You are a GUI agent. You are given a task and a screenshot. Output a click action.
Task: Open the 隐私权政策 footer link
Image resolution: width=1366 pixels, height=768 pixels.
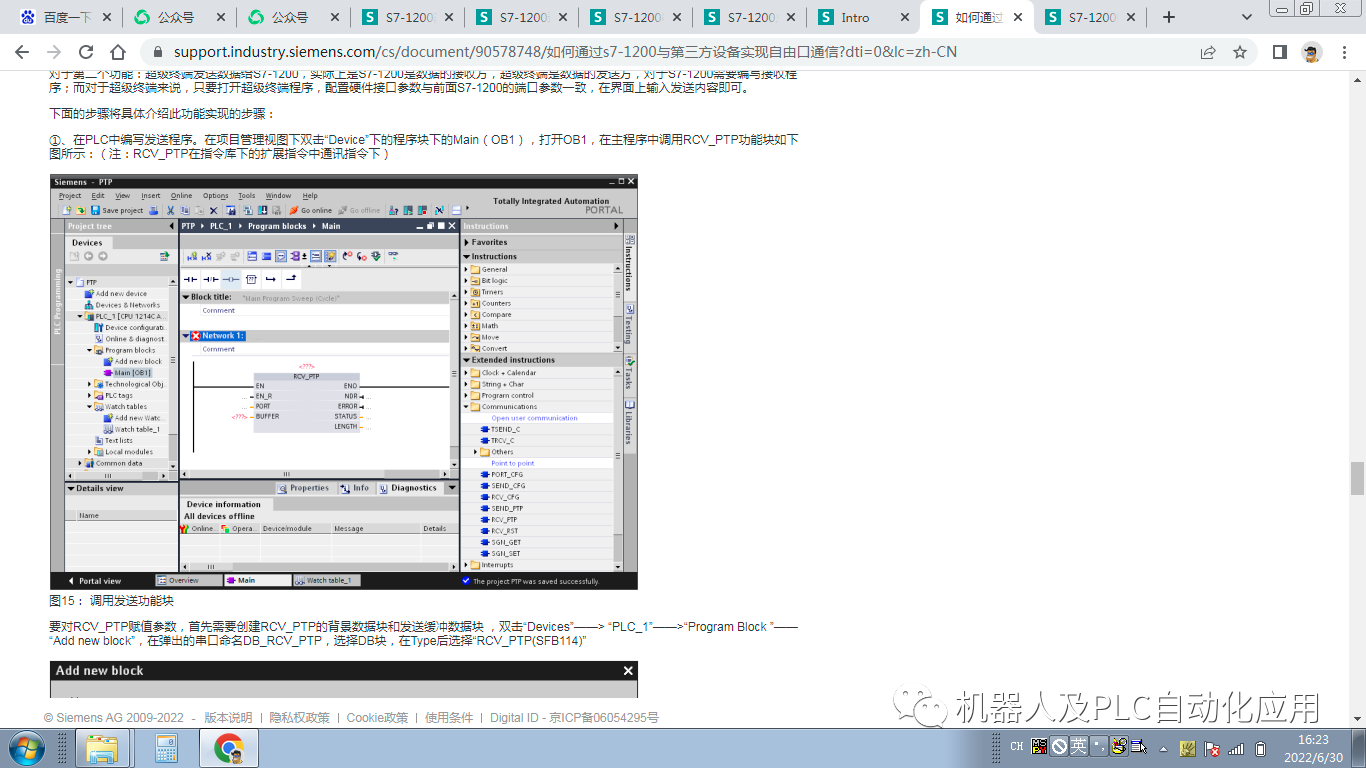point(300,718)
